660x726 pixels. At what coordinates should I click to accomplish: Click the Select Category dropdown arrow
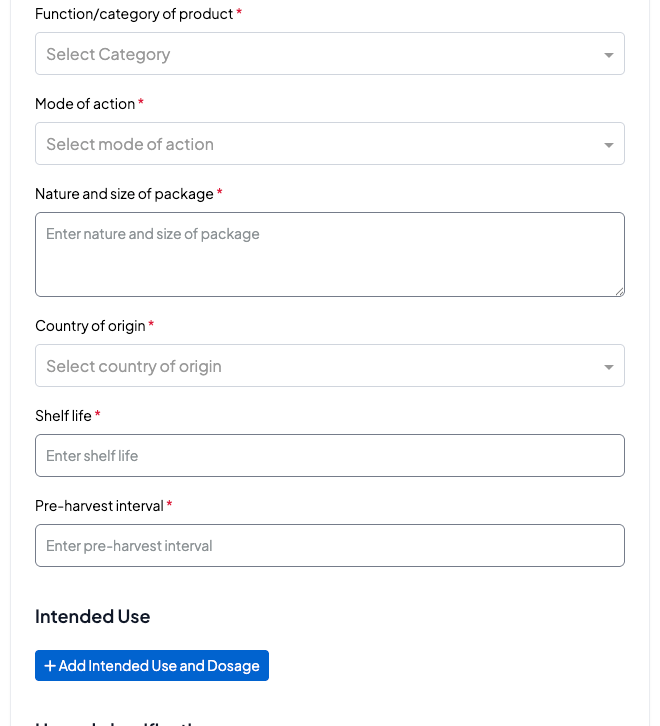[609, 55]
